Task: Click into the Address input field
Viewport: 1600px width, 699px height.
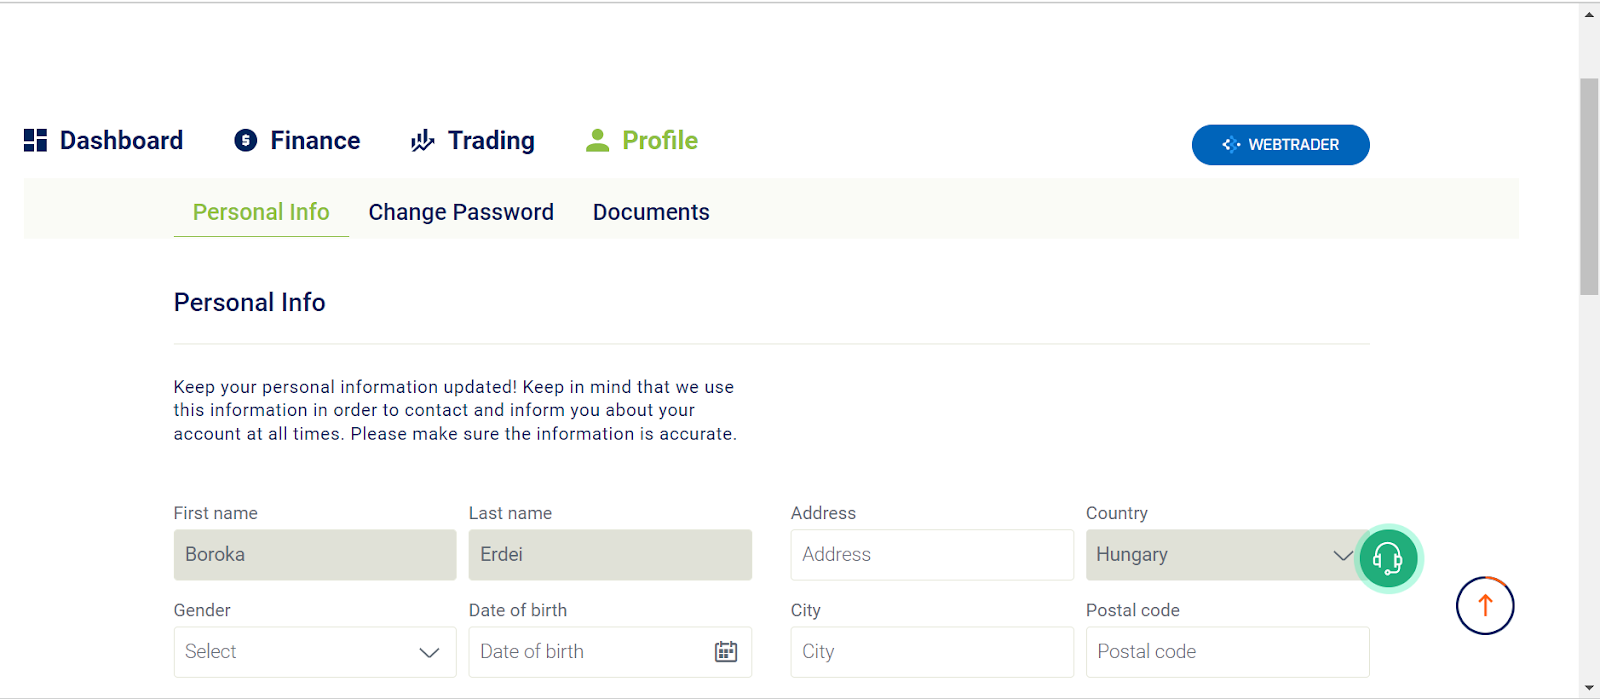Action: point(932,555)
